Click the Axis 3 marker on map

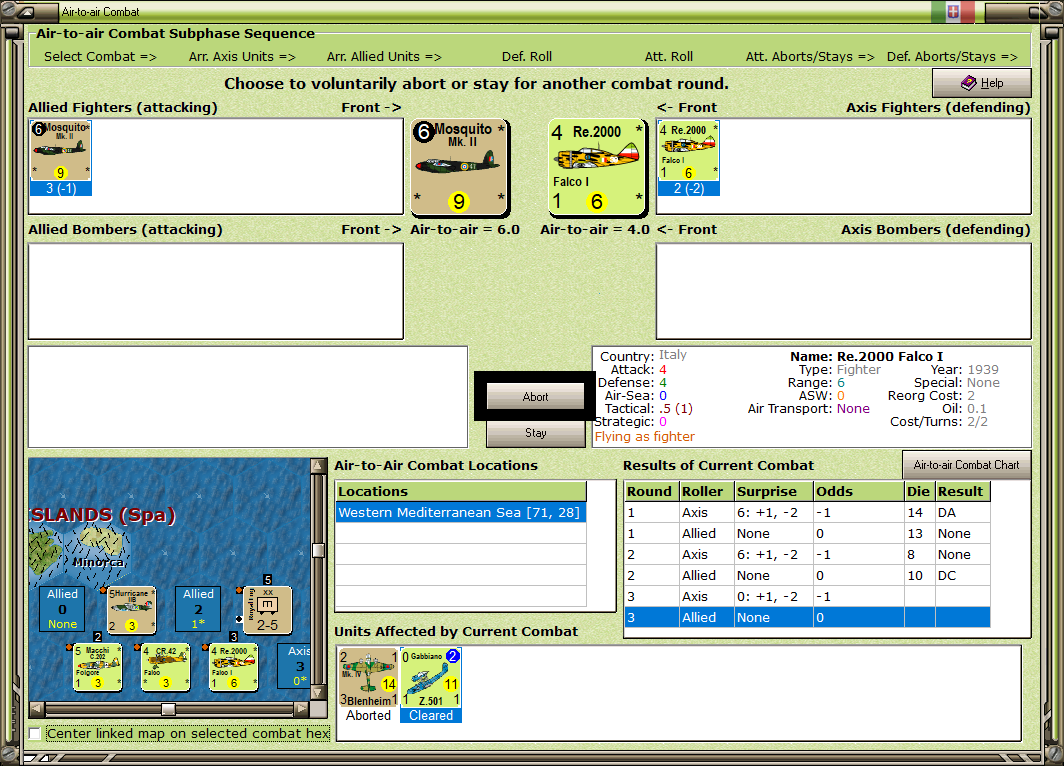296,666
